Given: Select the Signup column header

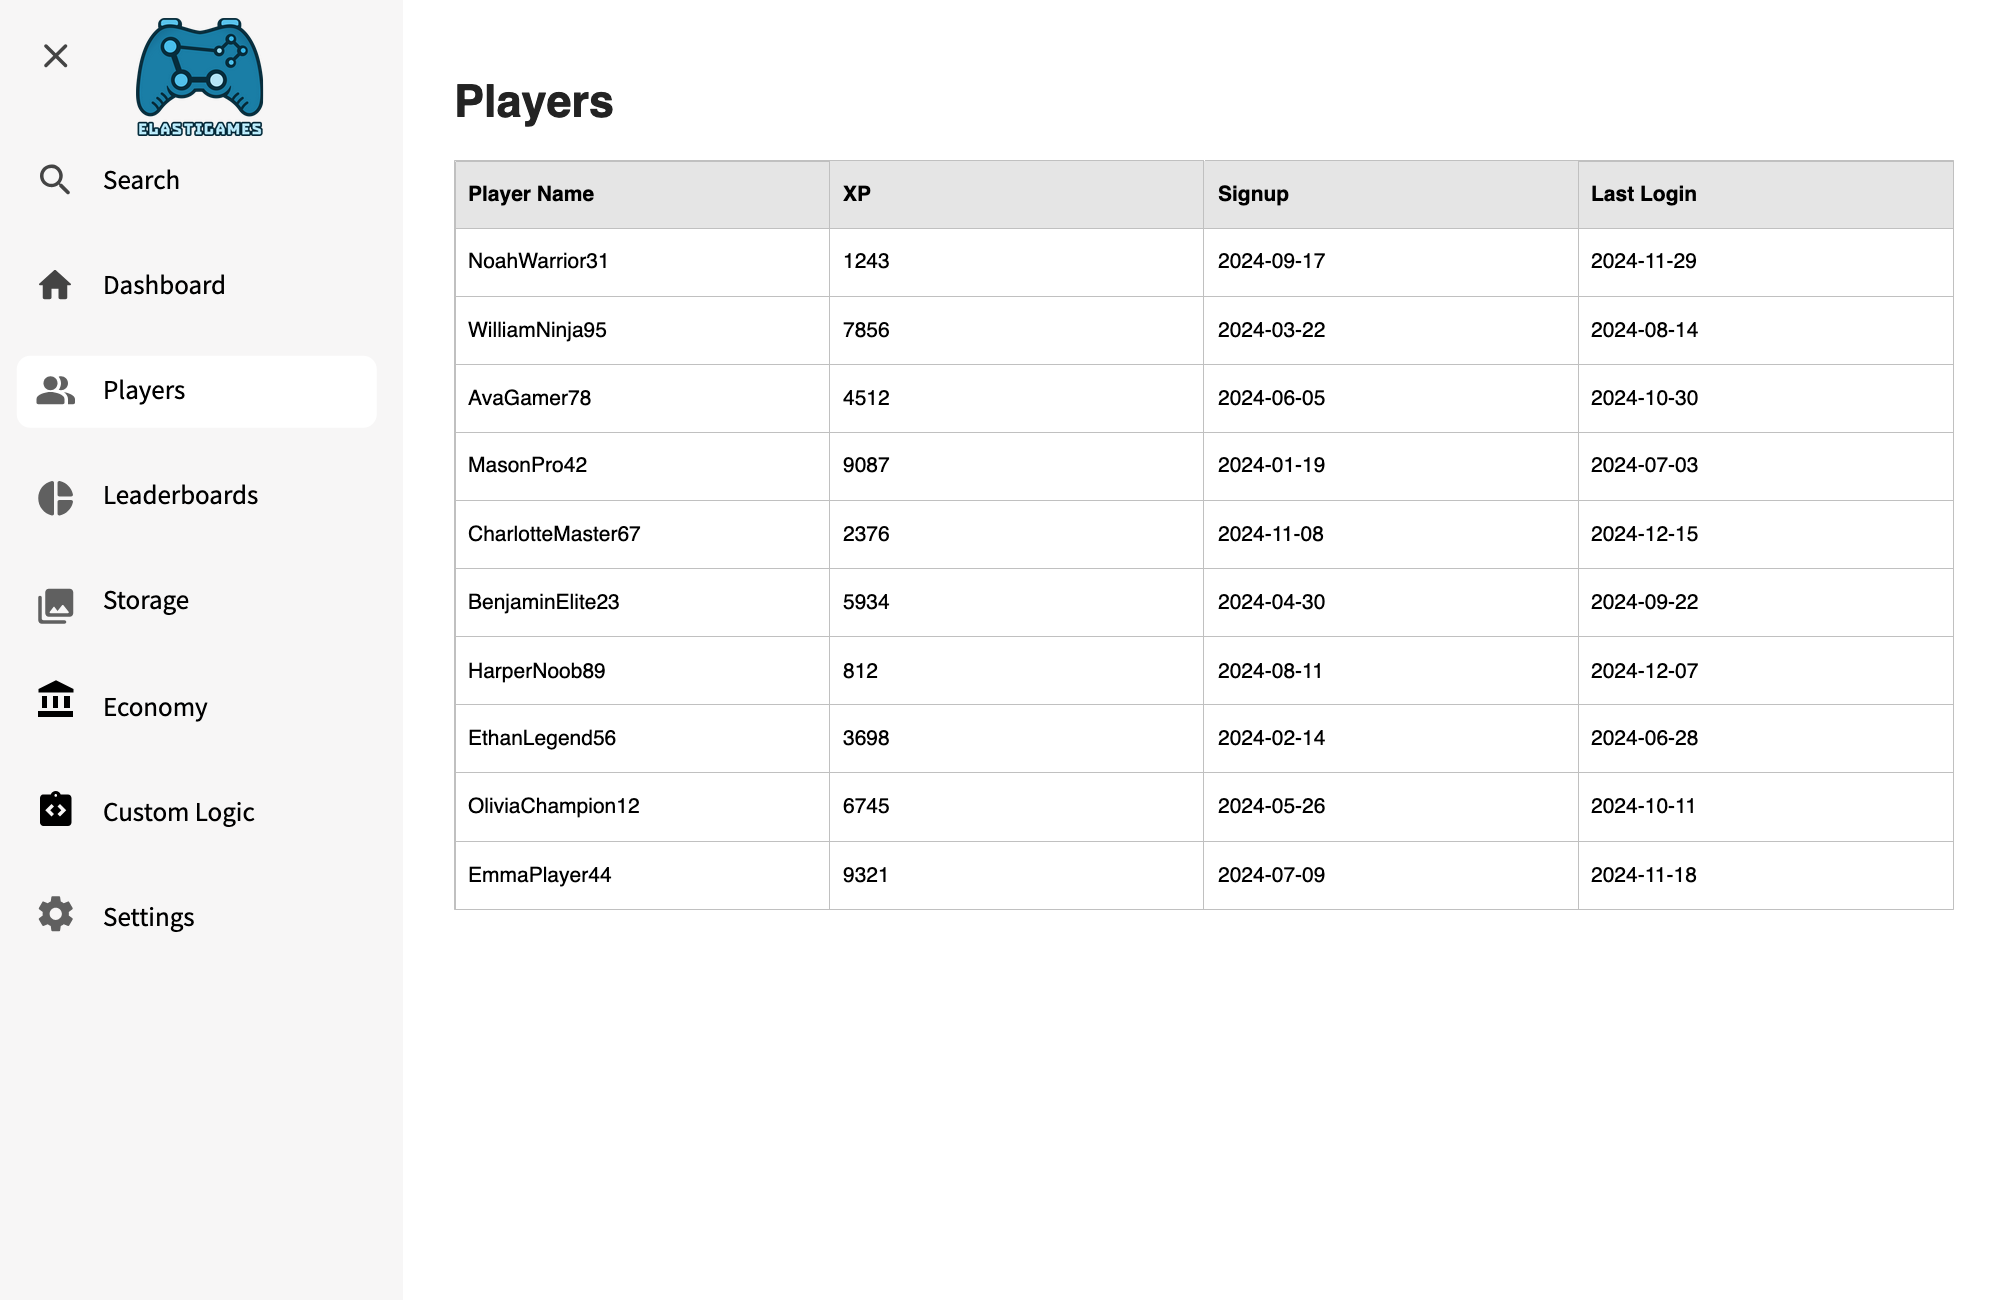Looking at the screenshot, I should 1253,194.
